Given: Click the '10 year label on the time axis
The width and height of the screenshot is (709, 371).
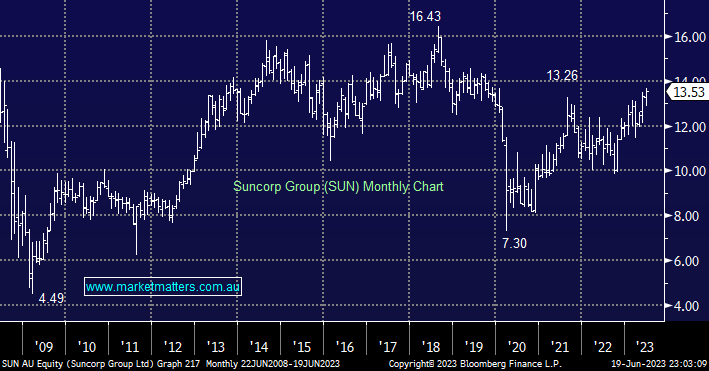Looking at the screenshot, I should click(87, 347).
